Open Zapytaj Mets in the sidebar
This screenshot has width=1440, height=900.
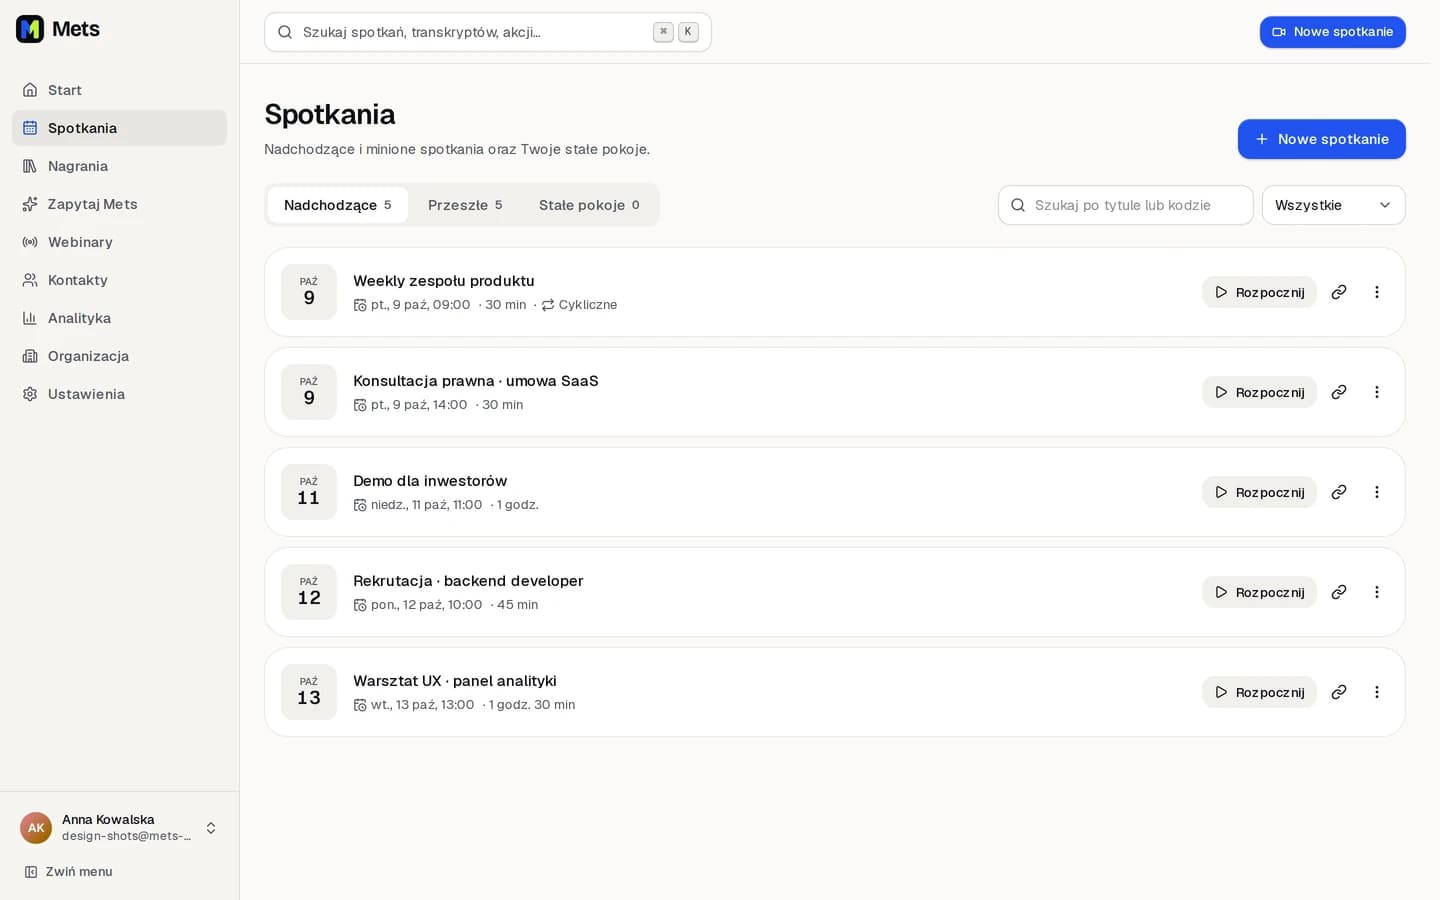pos(119,204)
